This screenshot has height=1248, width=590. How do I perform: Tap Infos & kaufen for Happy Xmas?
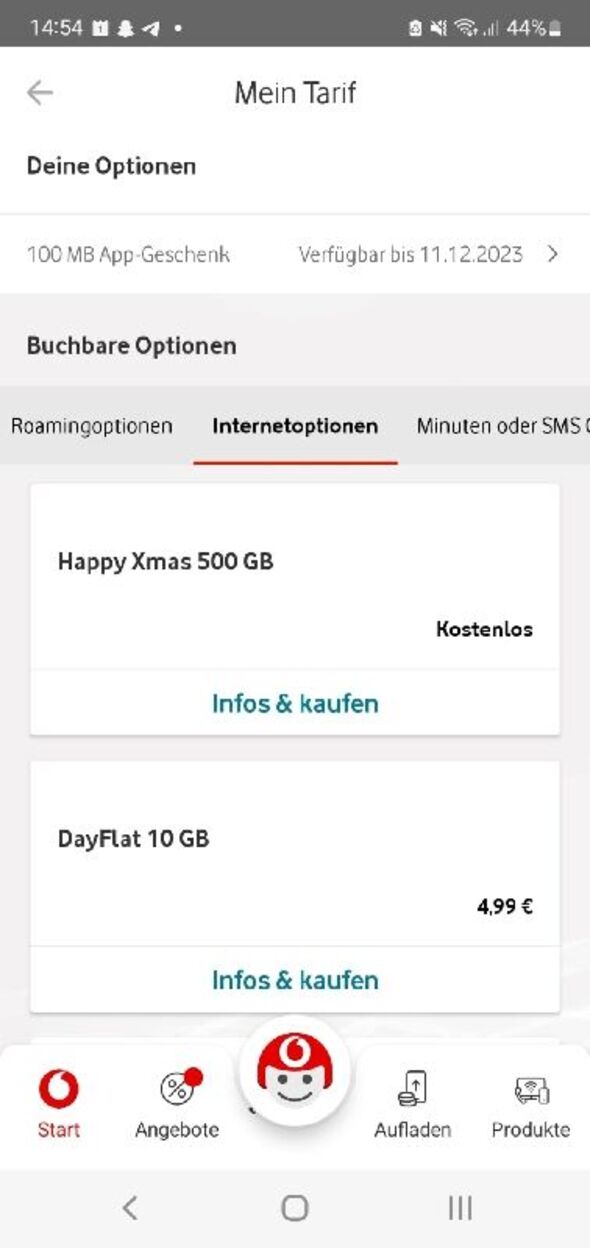[295, 703]
